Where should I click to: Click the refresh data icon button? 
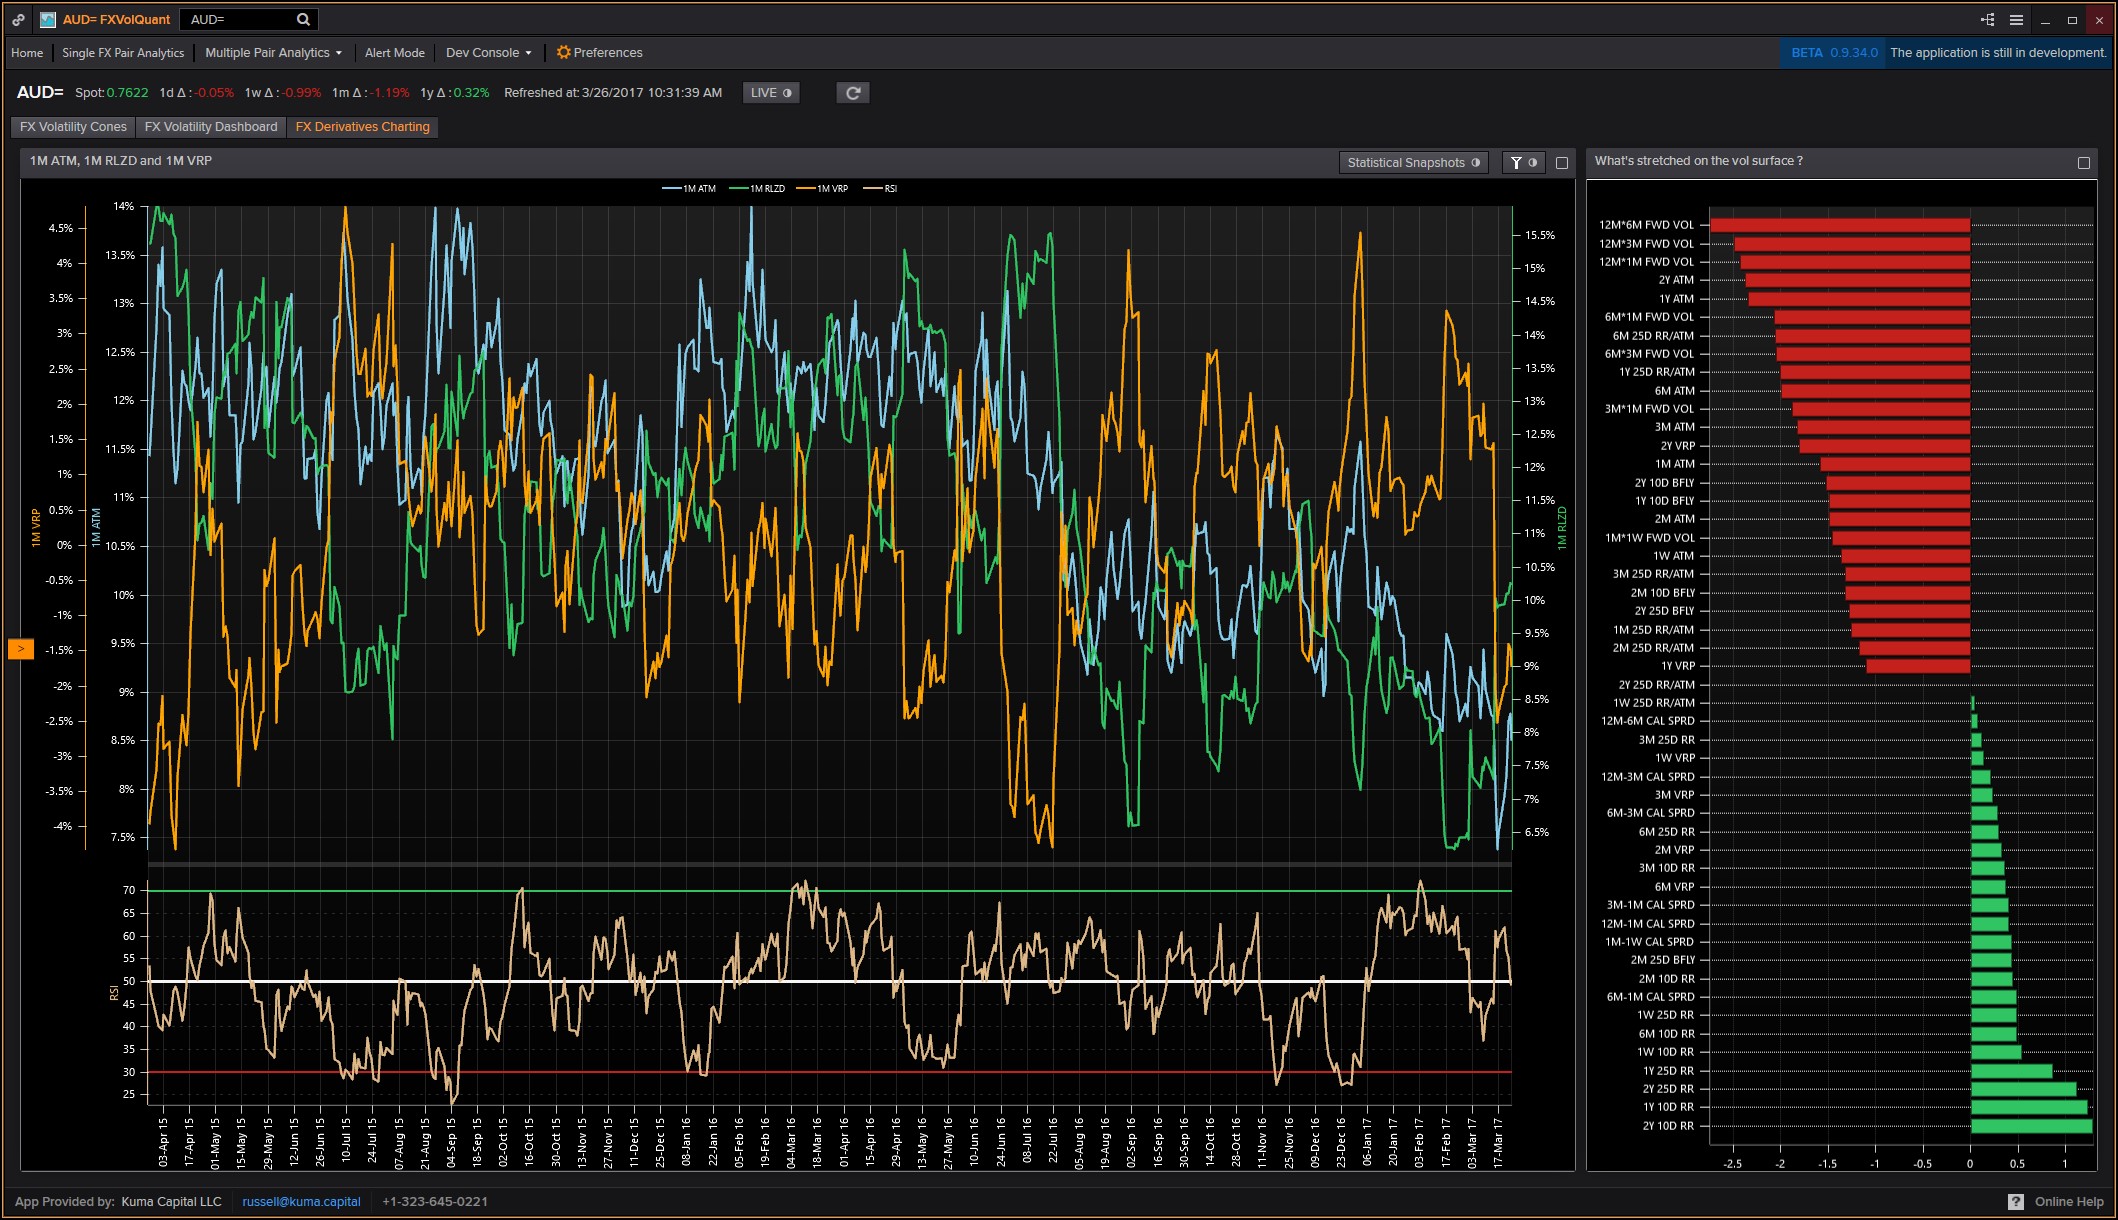tap(853, 93)
